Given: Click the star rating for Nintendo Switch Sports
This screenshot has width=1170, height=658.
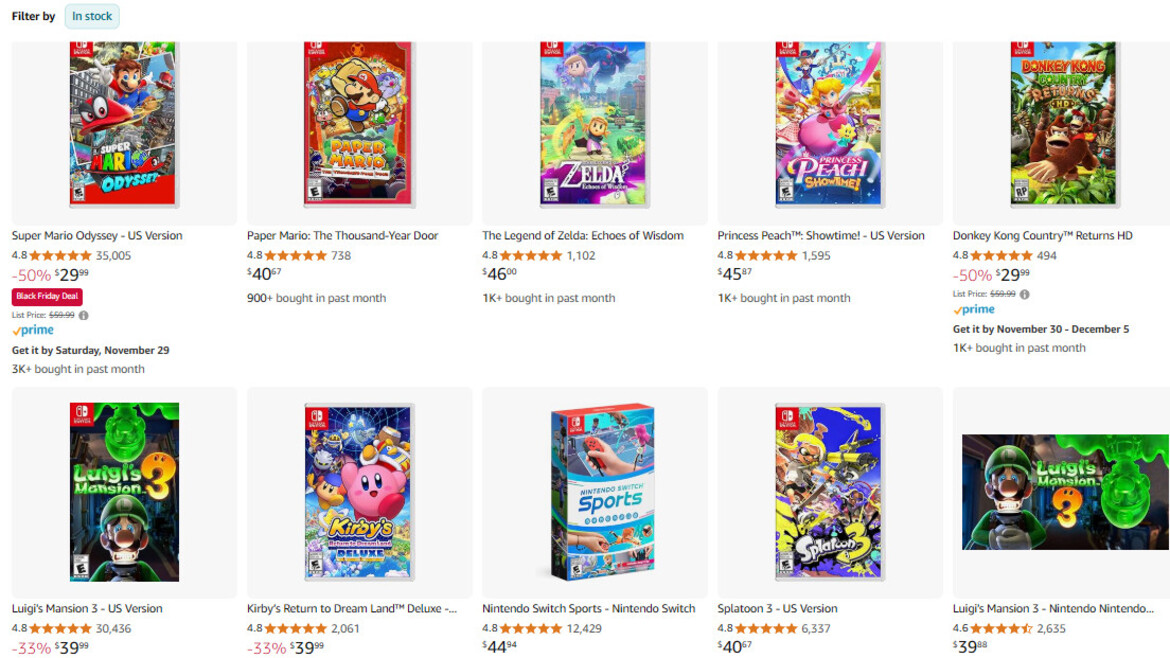Looking at the screenshot, I should pos(528,627).
